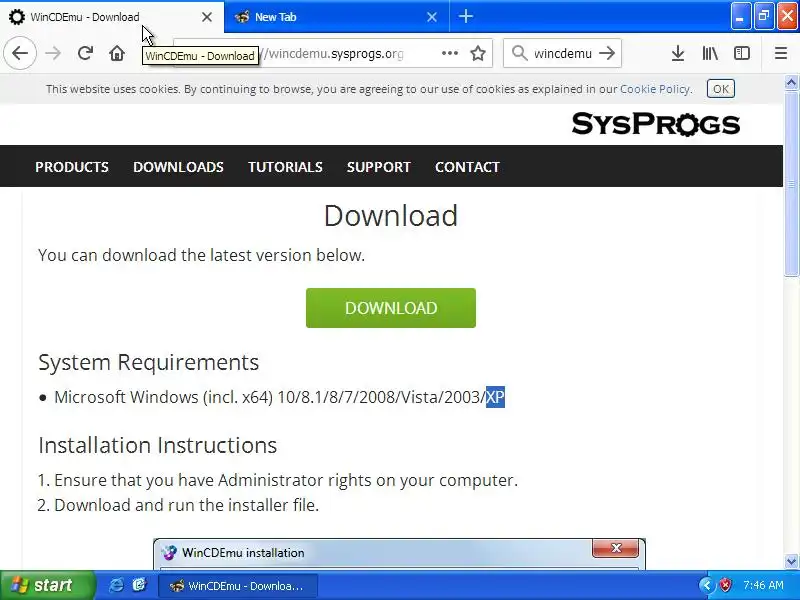Click the second quick launch icon
Screen dimensions: 800x600
(139, 585)
